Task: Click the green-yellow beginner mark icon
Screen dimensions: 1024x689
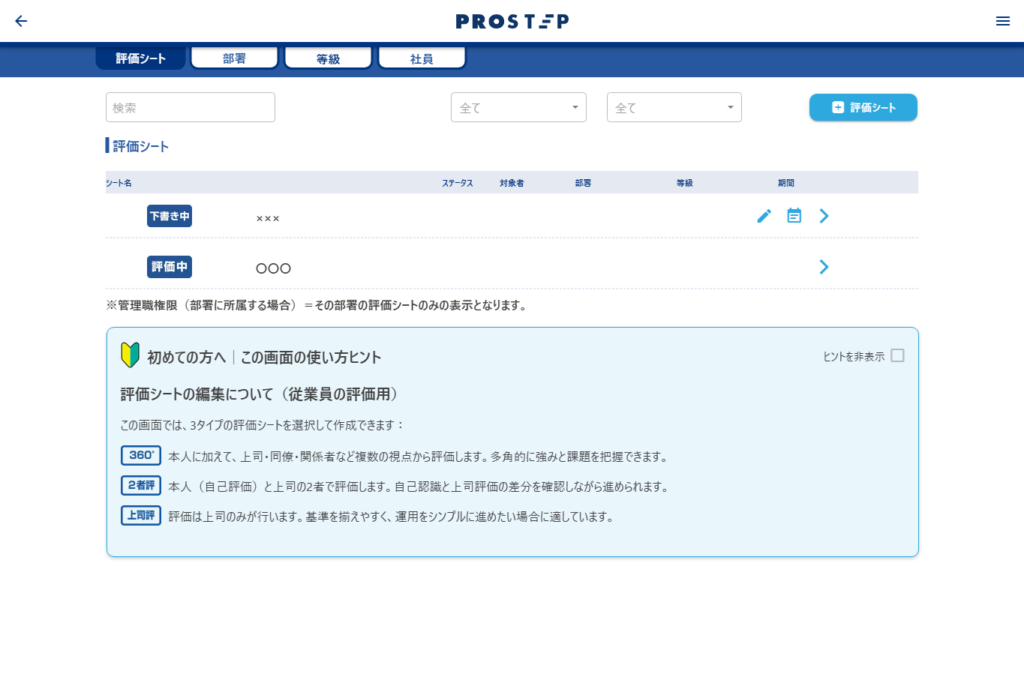Action: click(x=130, y=356)
